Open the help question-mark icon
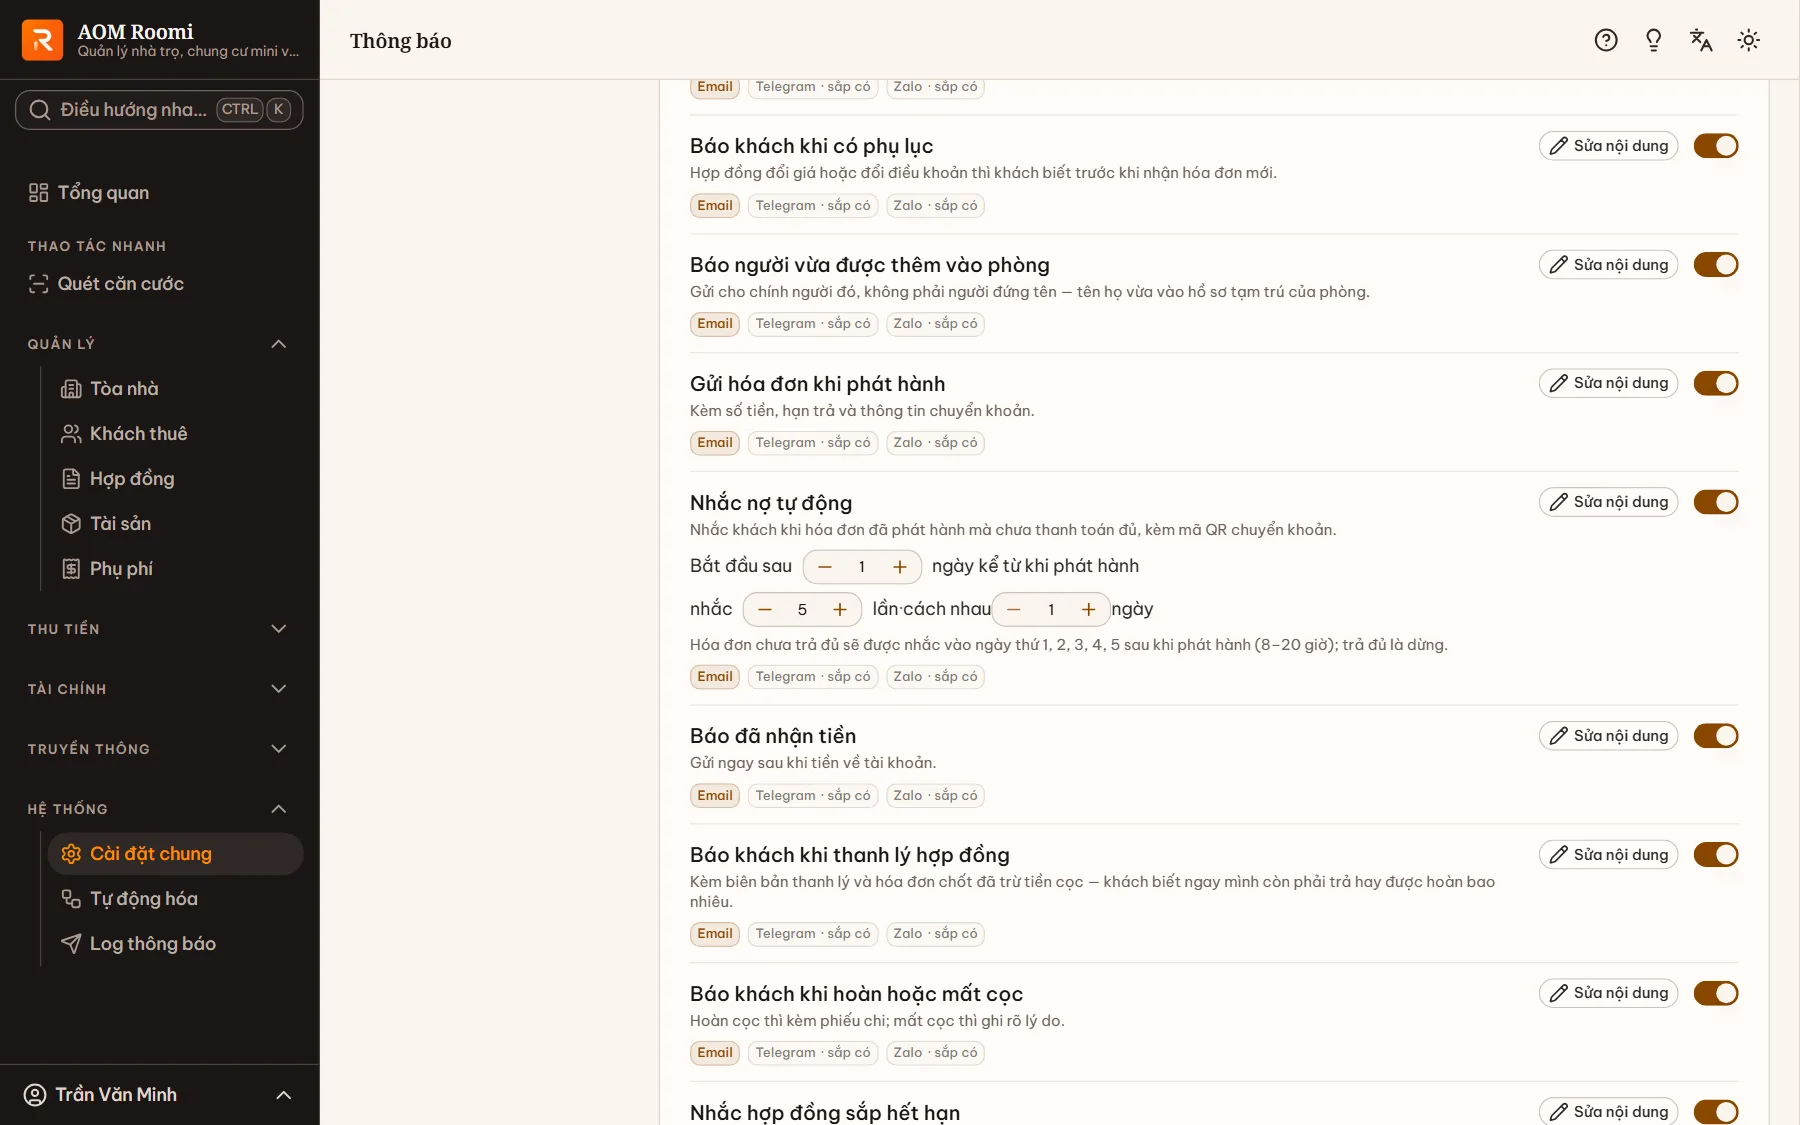 [1606, 40]
